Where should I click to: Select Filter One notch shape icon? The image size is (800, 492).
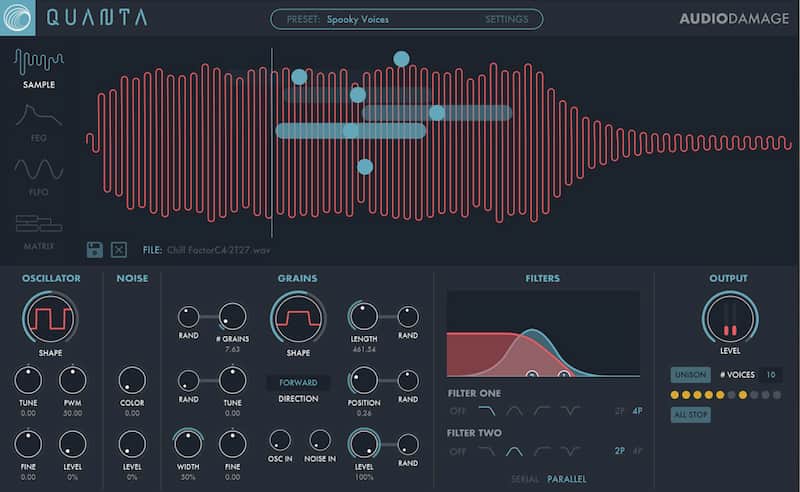(570, 410)
